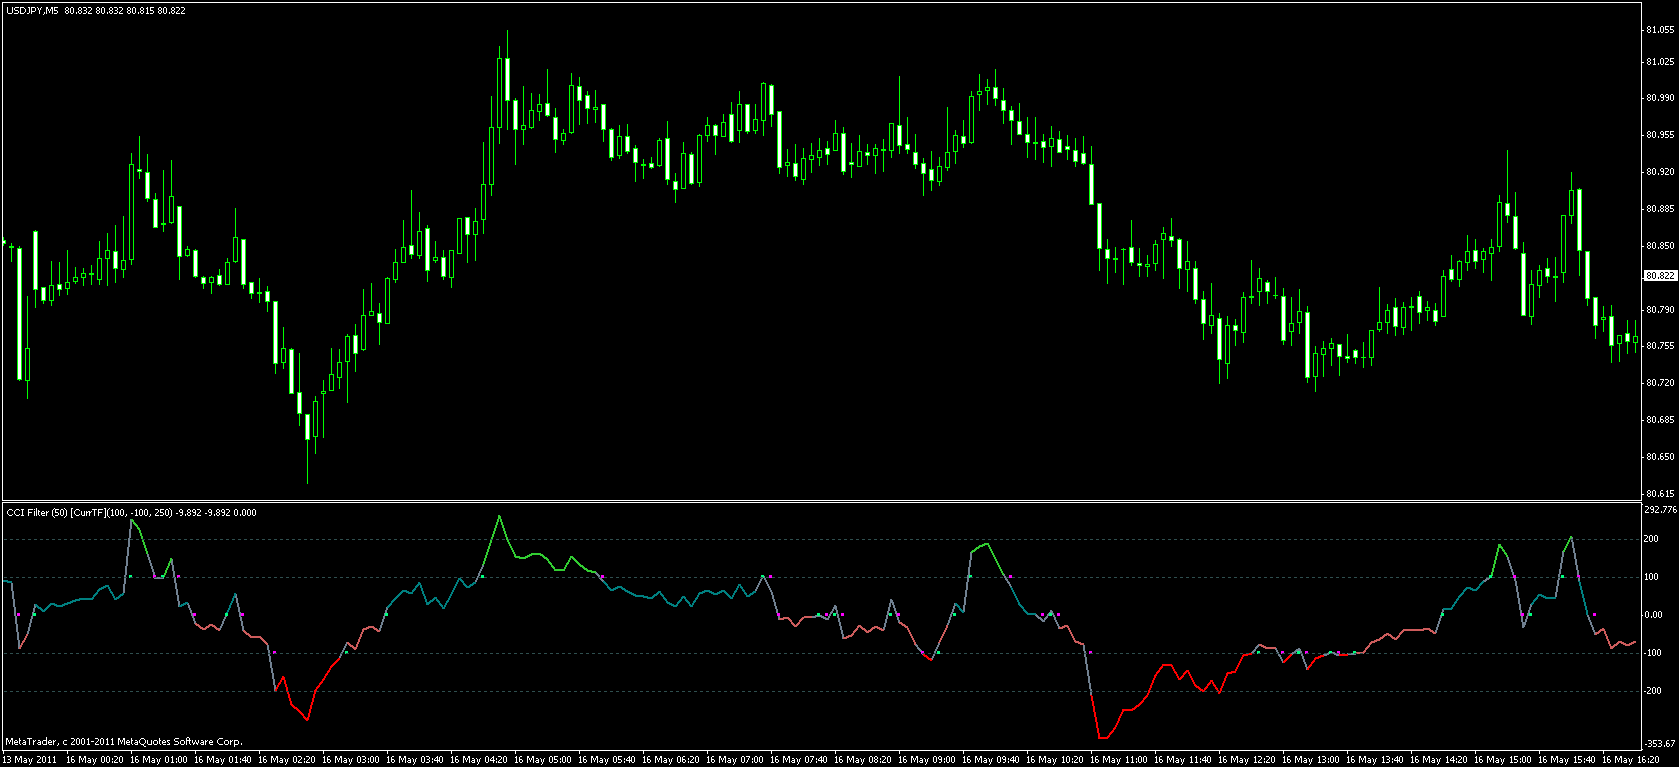Click the 16 May 13:00 time label
The image size is (1679, 767).
pyautogui.click(x=1313, y=760)
